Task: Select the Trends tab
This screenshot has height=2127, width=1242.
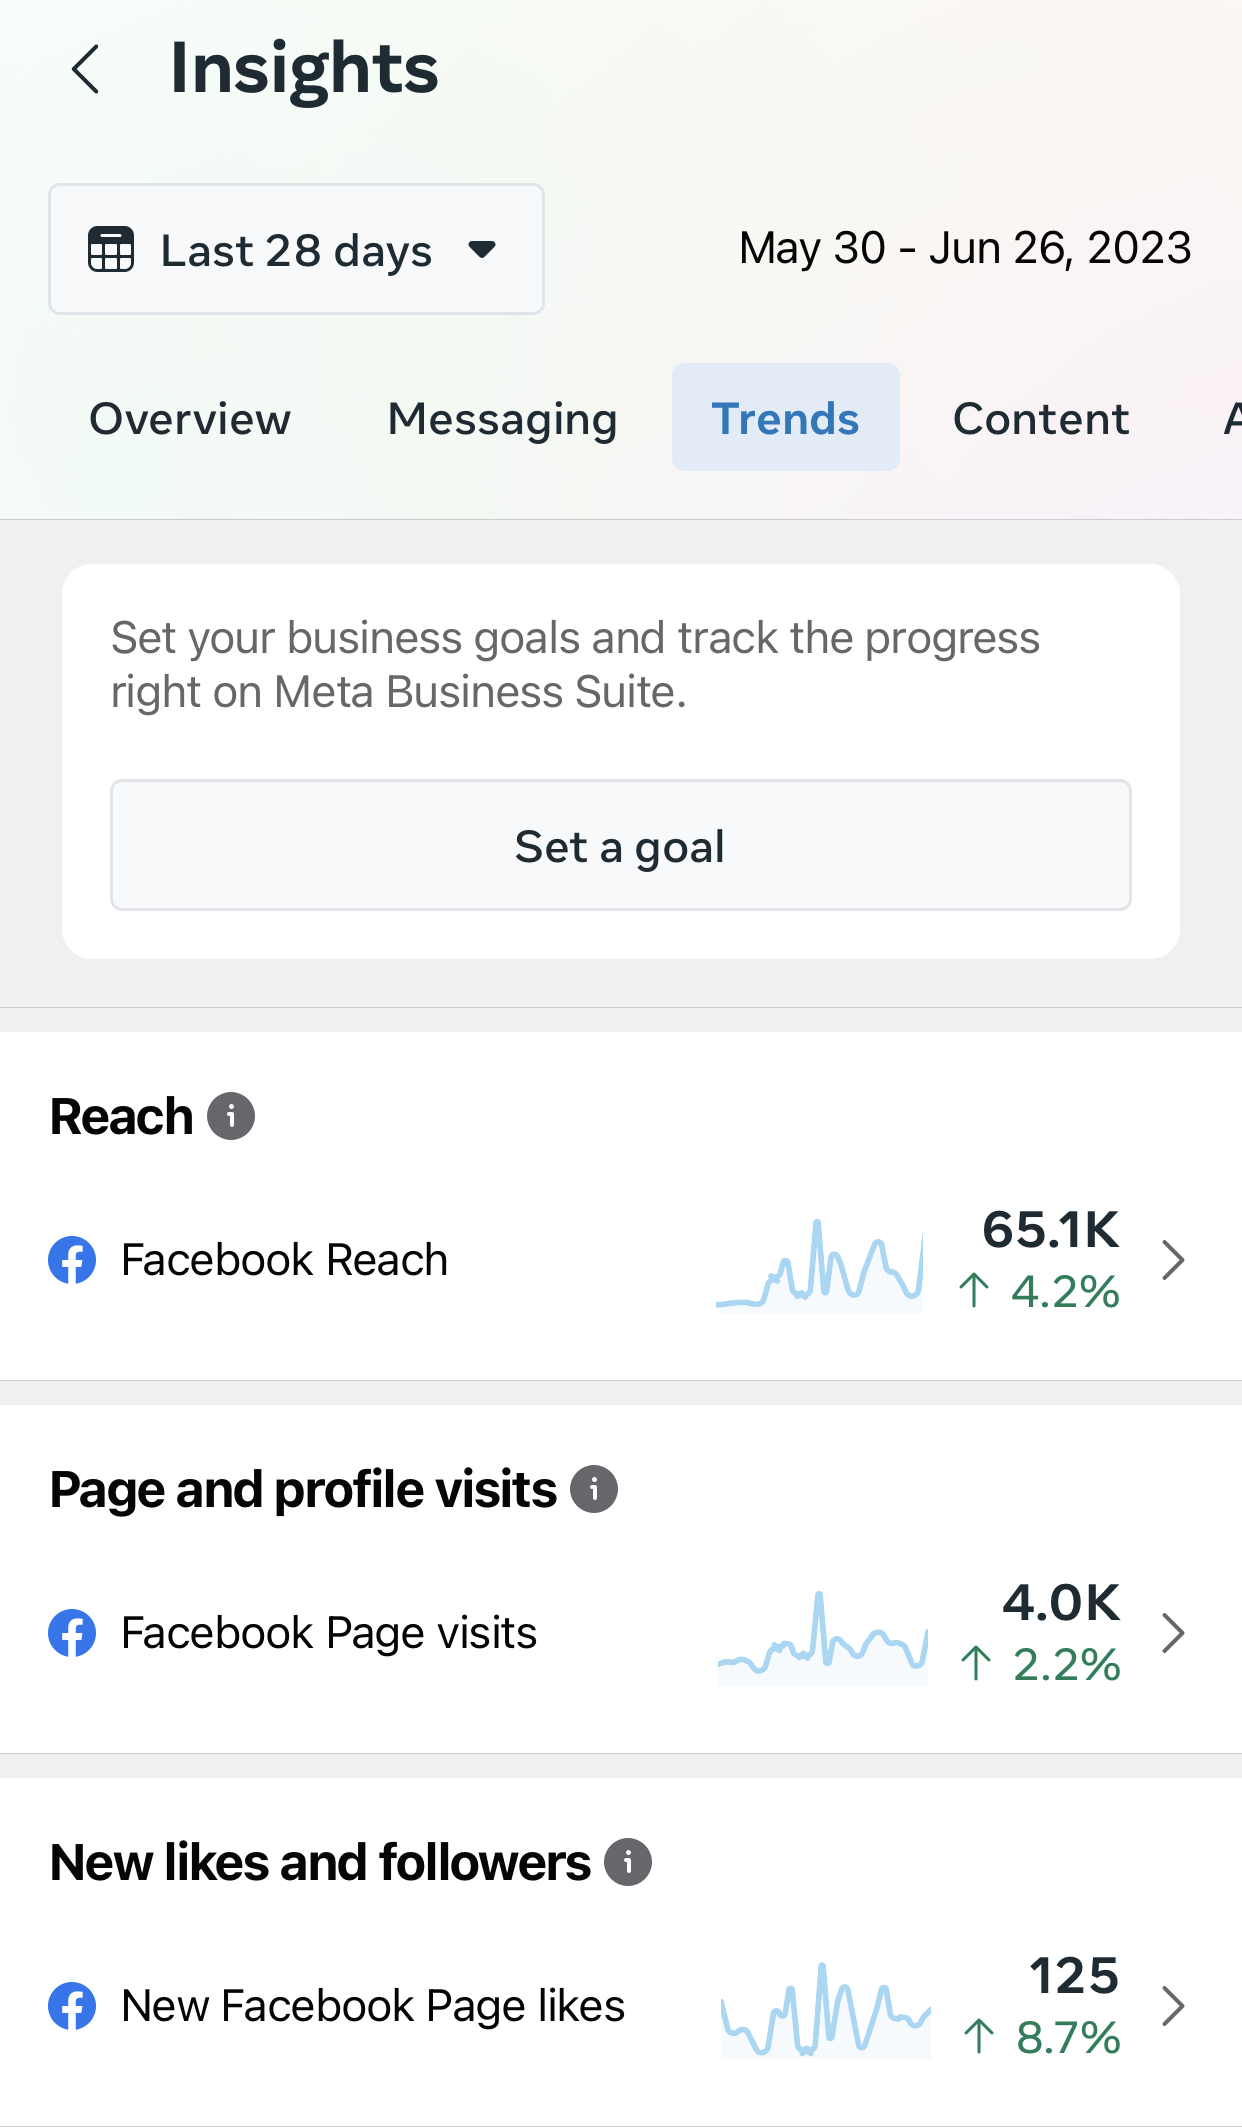Action: (785, 419)
